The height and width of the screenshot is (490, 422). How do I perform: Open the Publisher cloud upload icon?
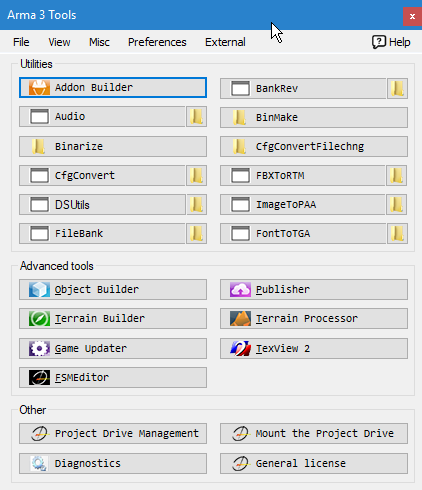[240, 289]
